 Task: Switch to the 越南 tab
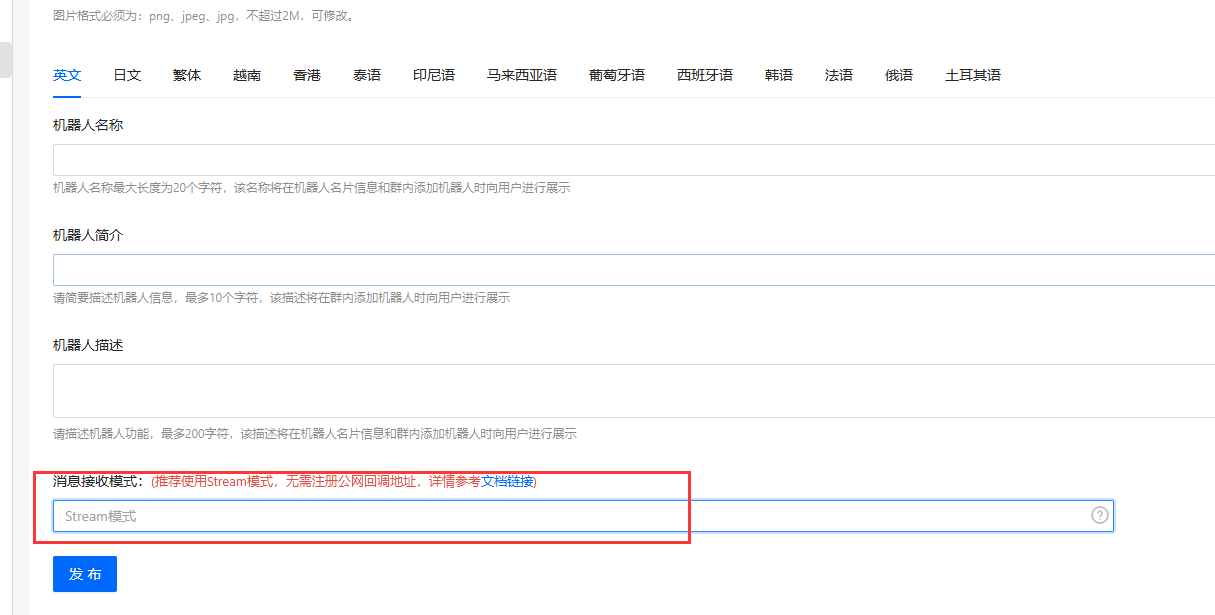click(x=247, y=75)
